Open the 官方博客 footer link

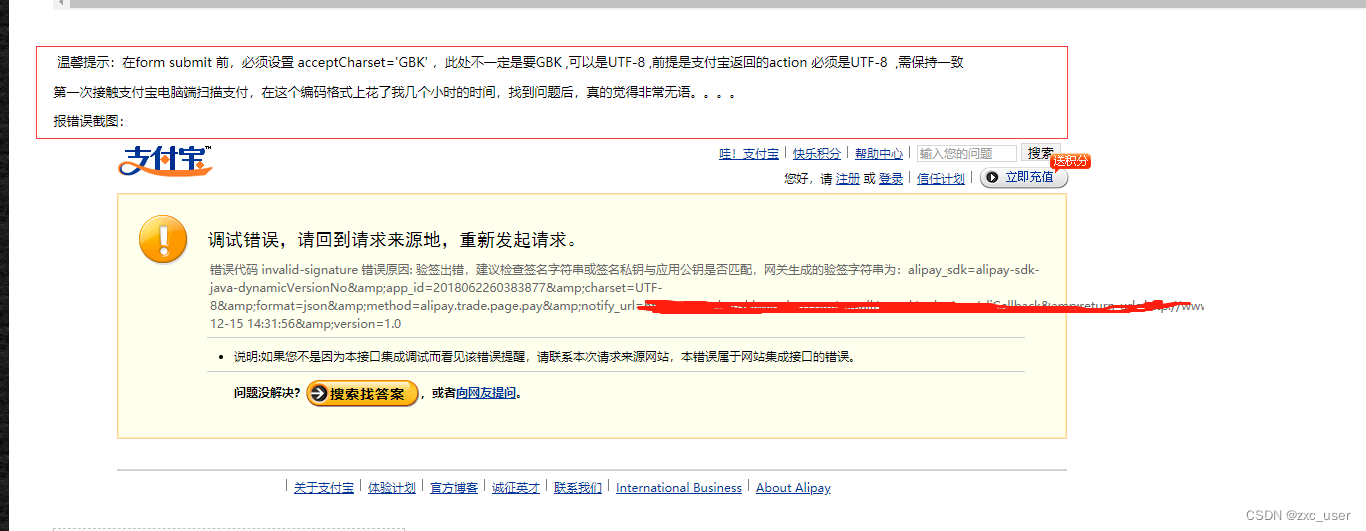point(454,488)
